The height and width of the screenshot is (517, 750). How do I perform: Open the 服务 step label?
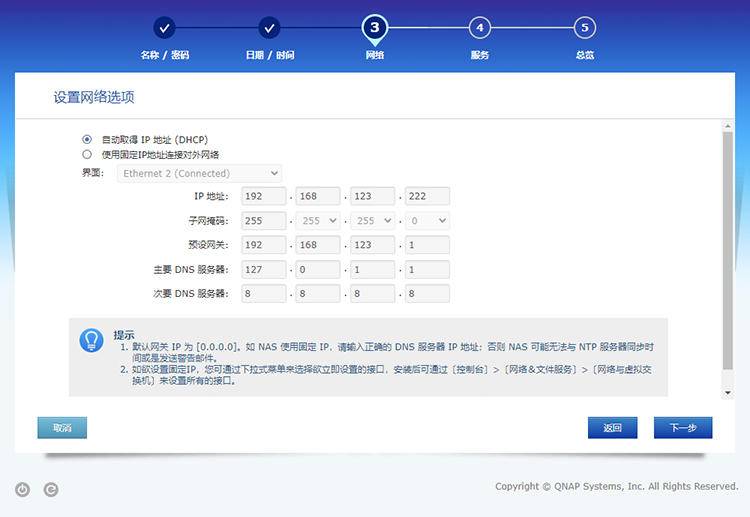(480, 55)
